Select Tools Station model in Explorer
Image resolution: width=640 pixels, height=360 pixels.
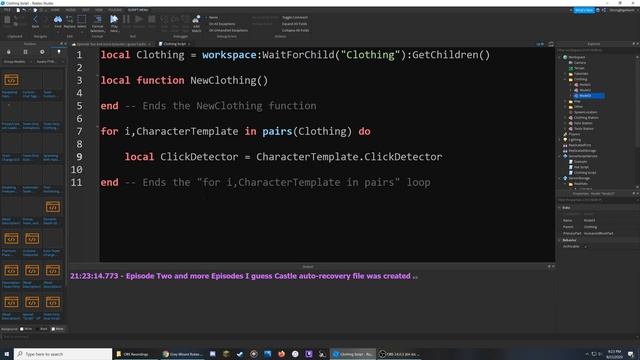(584, 129)
